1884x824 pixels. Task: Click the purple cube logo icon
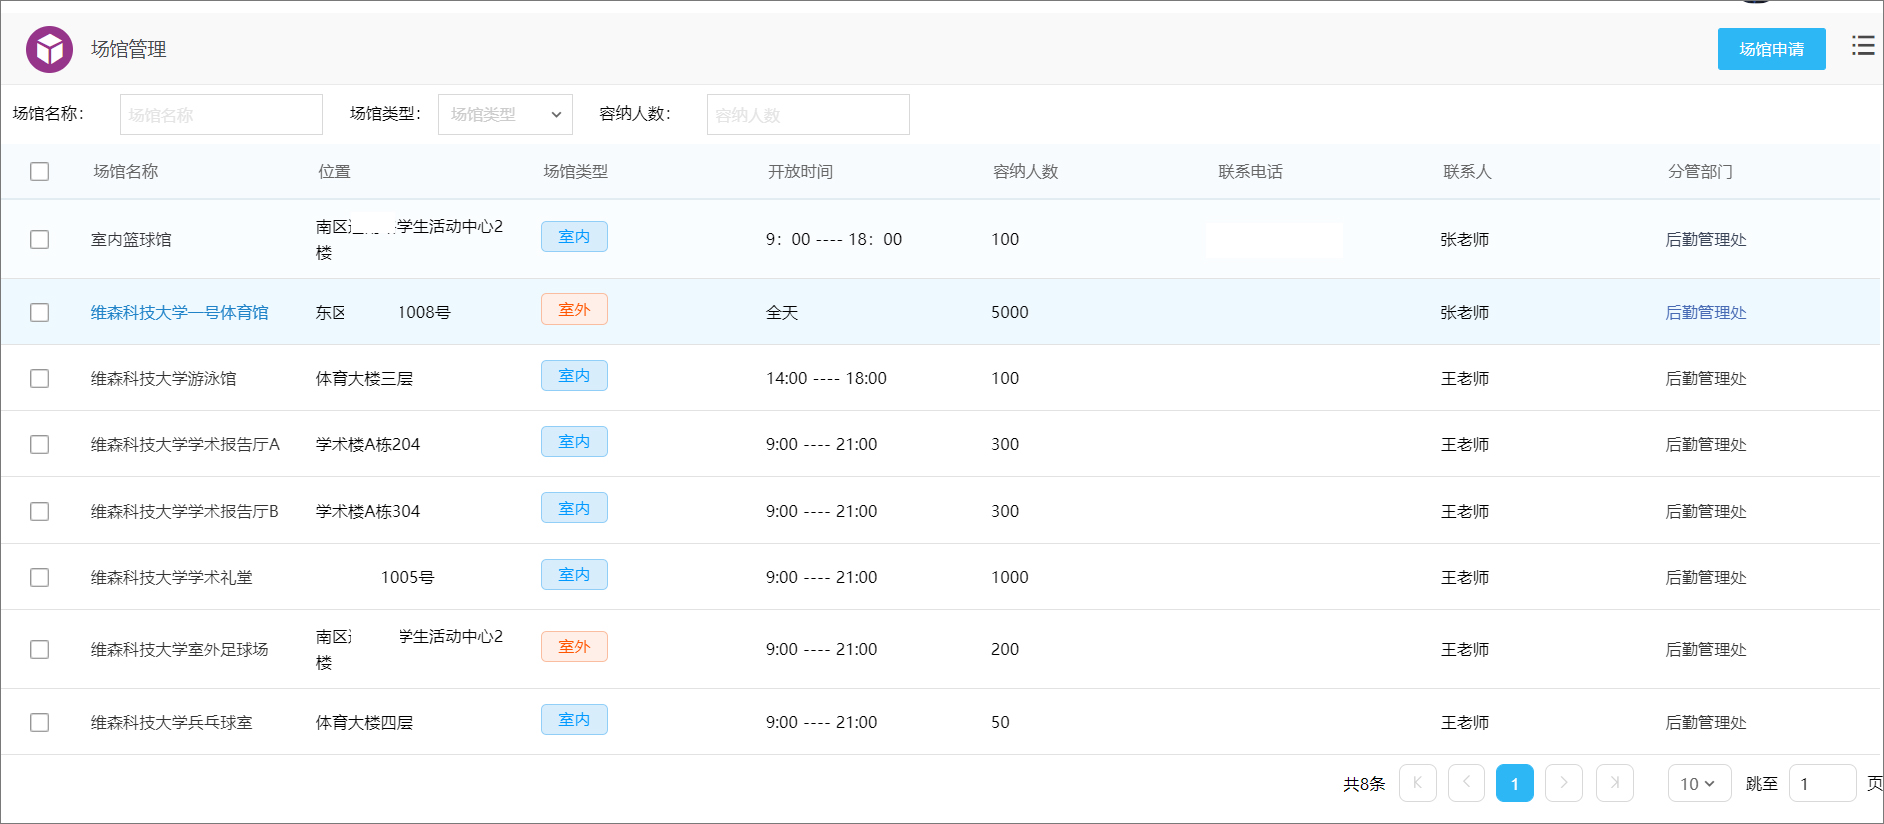coord(49,49)
